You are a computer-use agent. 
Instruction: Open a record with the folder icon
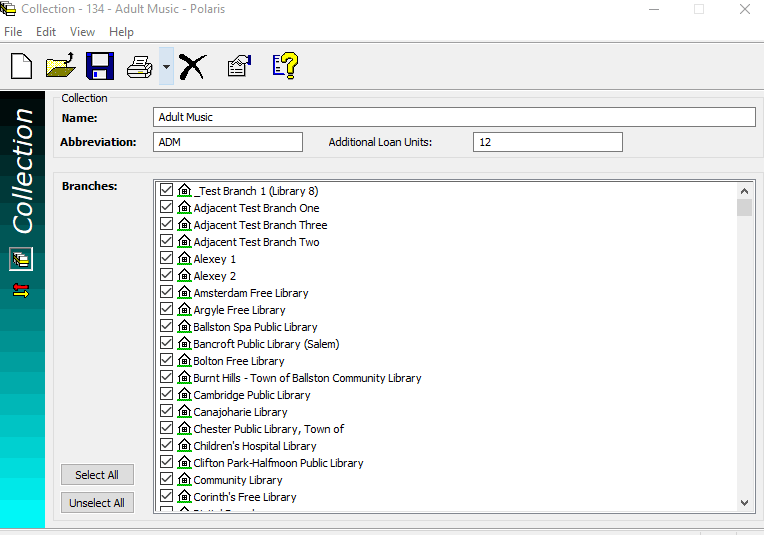click(x=60, y=67)
